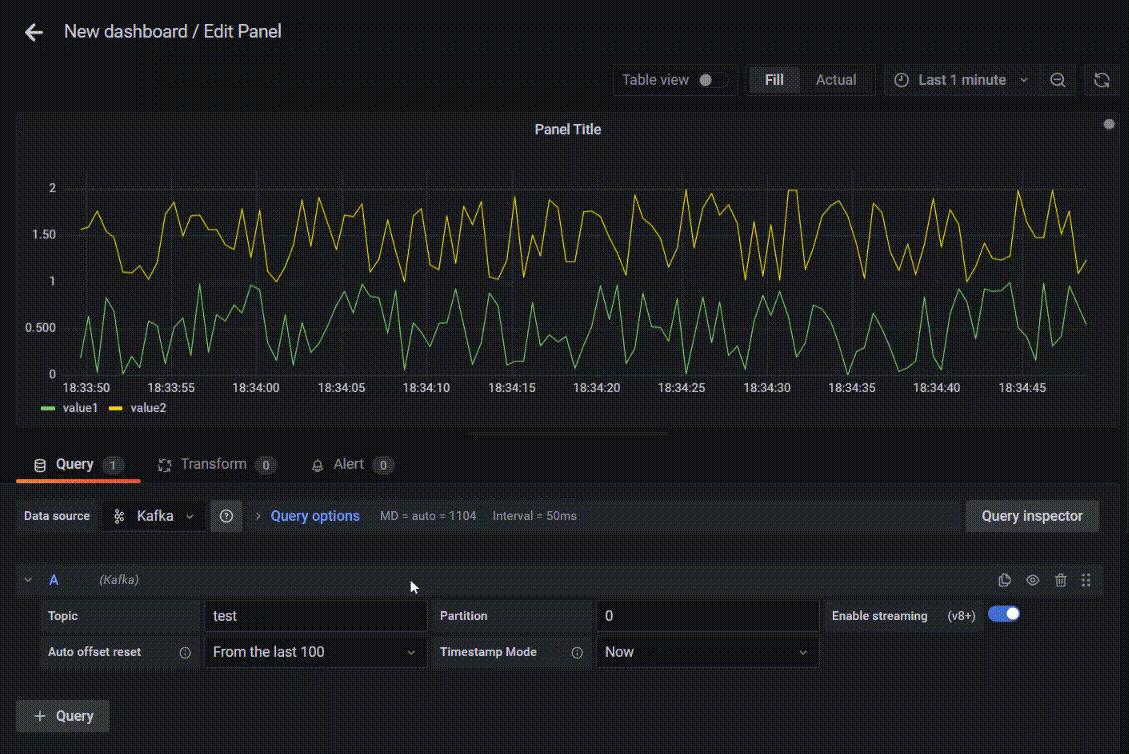The width and height of the screenshot is (1129, 754).
Task: Switch panel display to Actual mode
Action: point(836,80)
